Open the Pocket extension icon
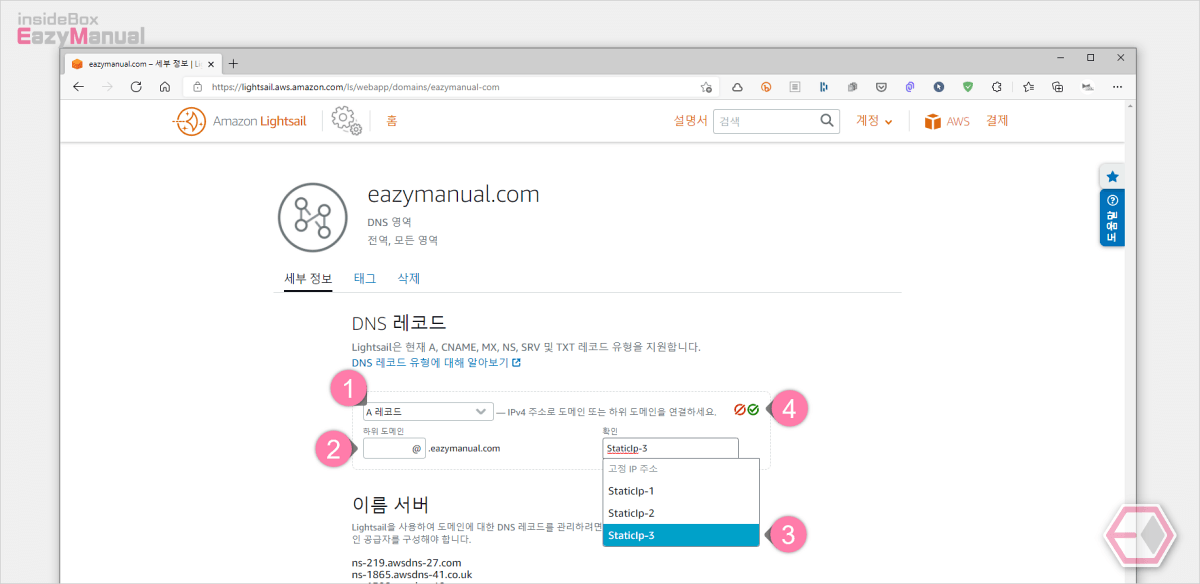 (881, 87)
